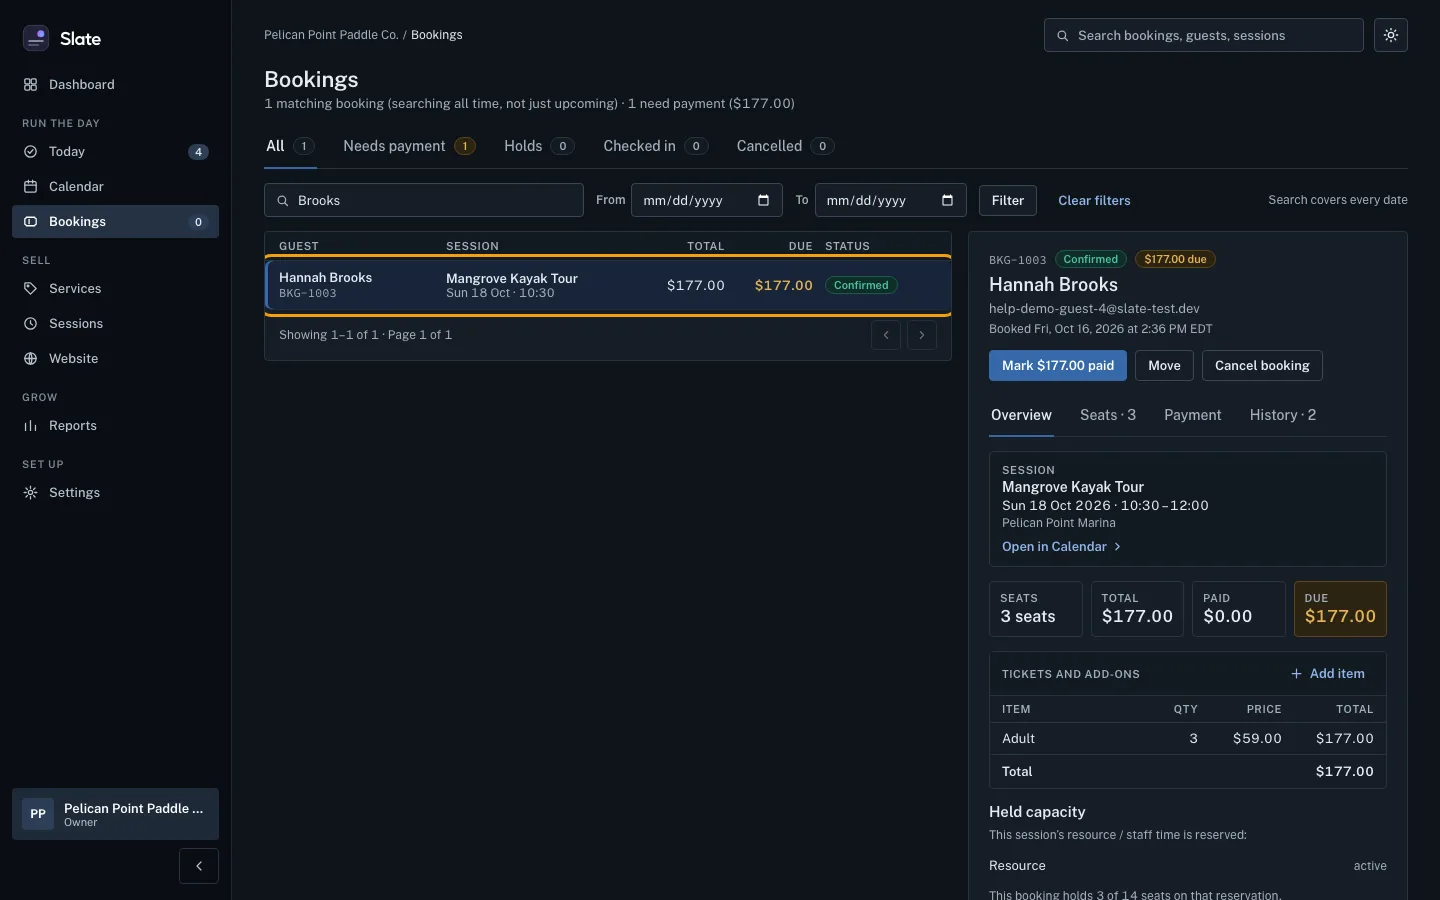This screenshot has height=900, width=1440.
Task: Toggle the light/dark theme button
Action: [1391, 35]
